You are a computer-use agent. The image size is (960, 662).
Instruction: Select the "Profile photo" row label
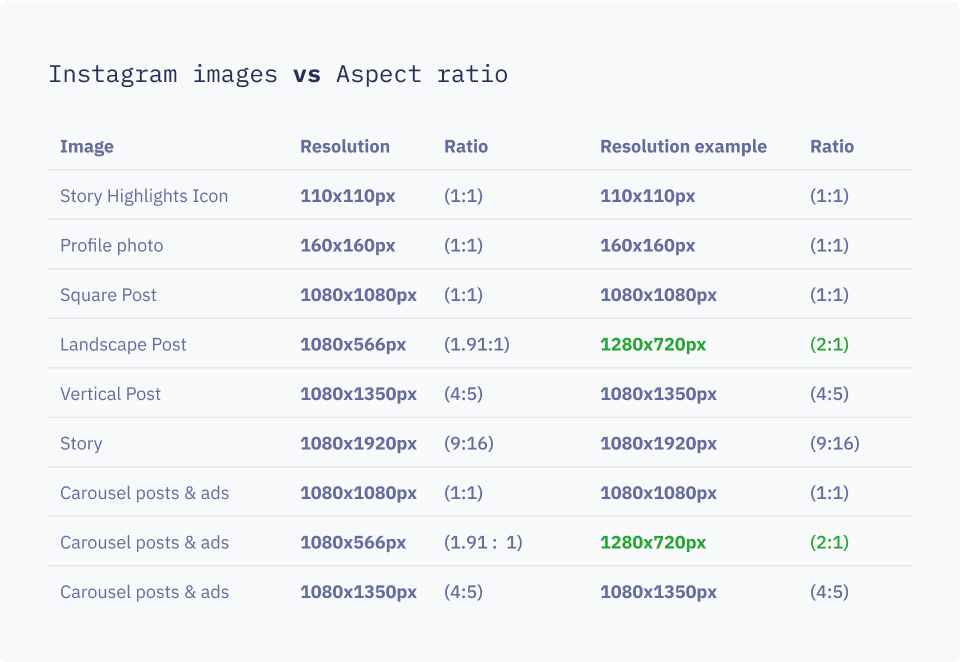click(111, 245)
